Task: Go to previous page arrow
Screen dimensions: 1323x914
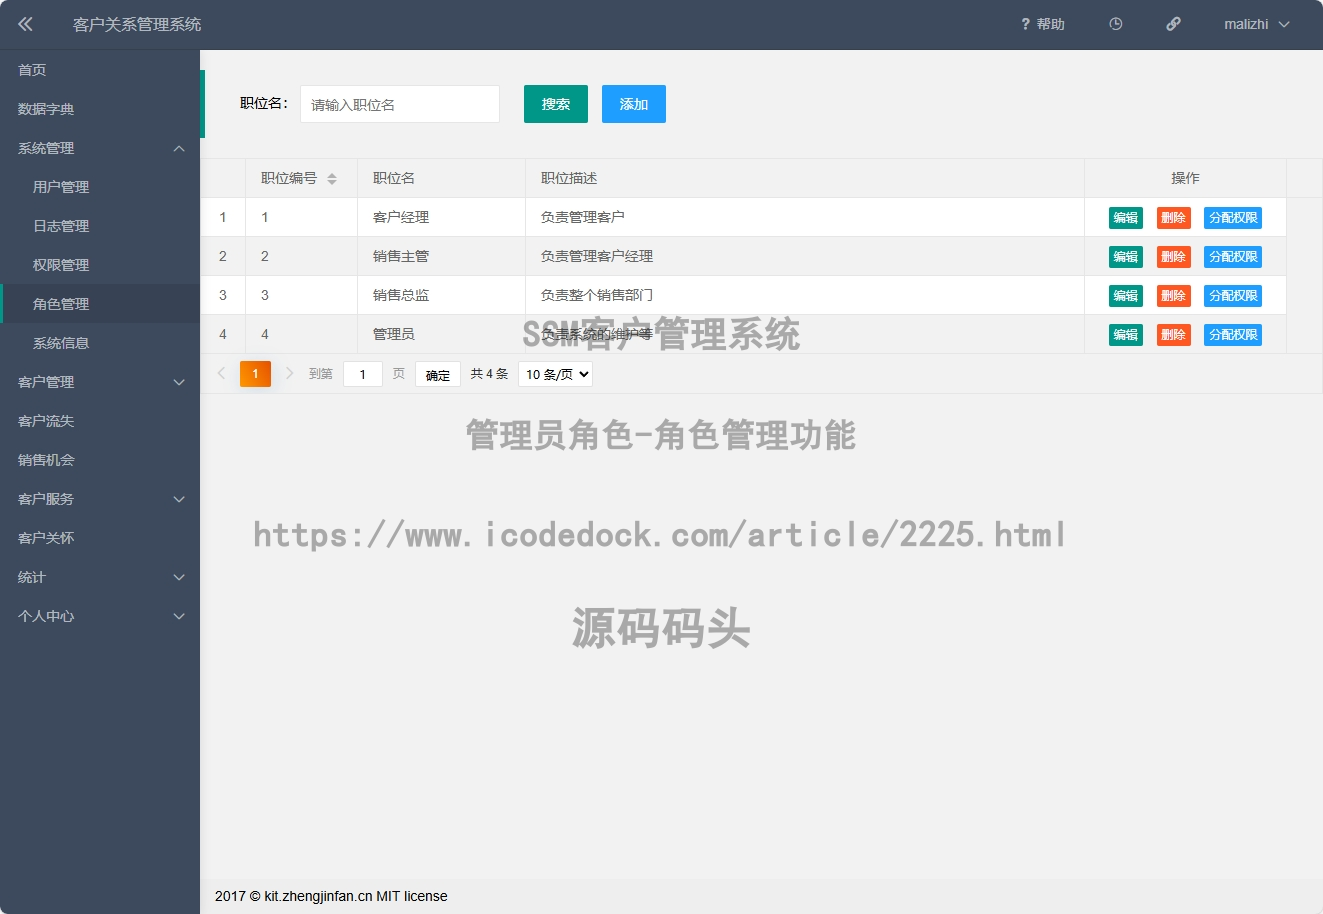Action: pos(221,373)
